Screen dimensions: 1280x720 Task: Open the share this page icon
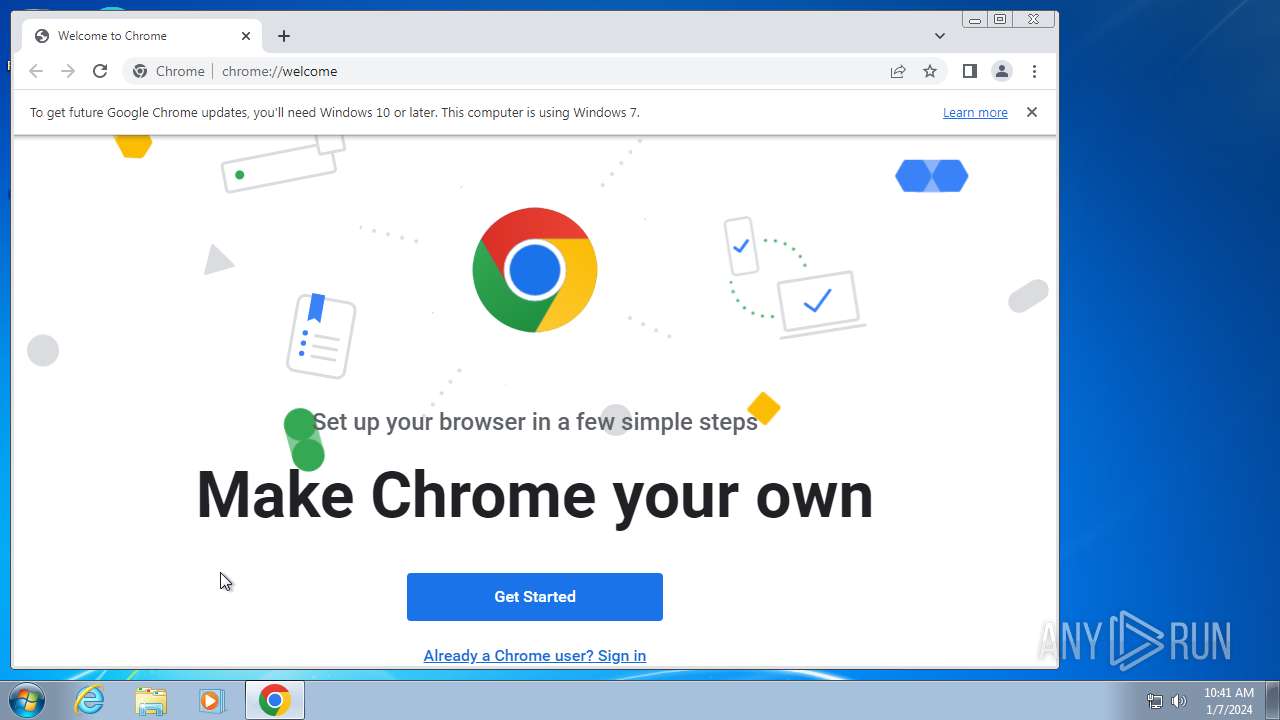point(898,71)
